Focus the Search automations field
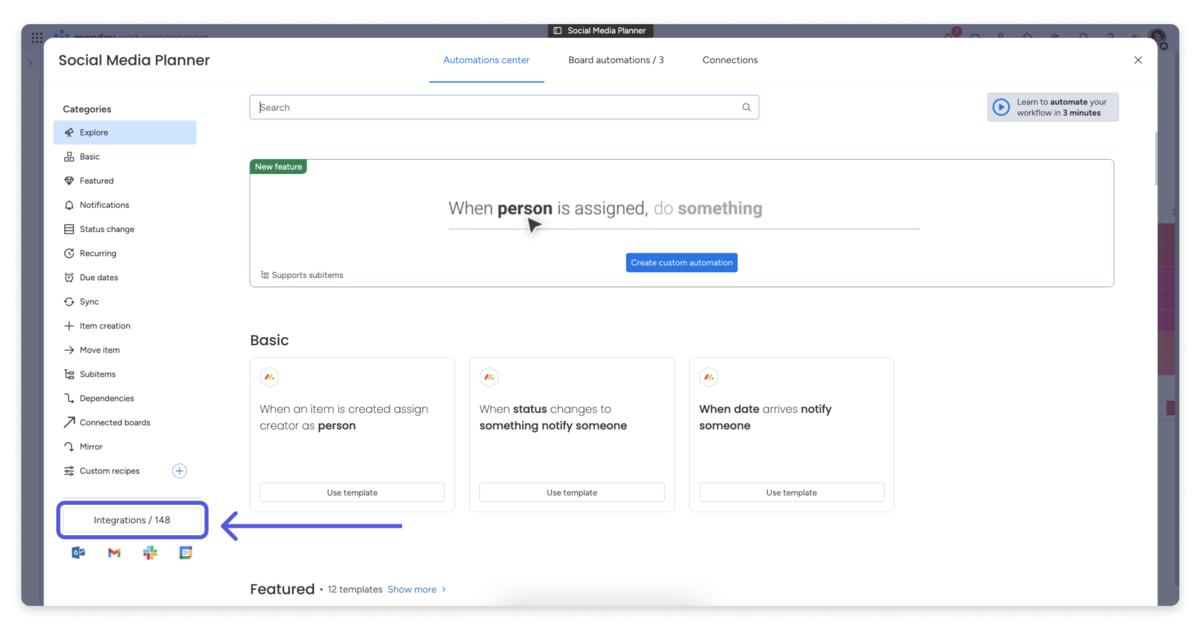Image resolution: width=1200 pixels, height=630 pixels. click(504, 107)
